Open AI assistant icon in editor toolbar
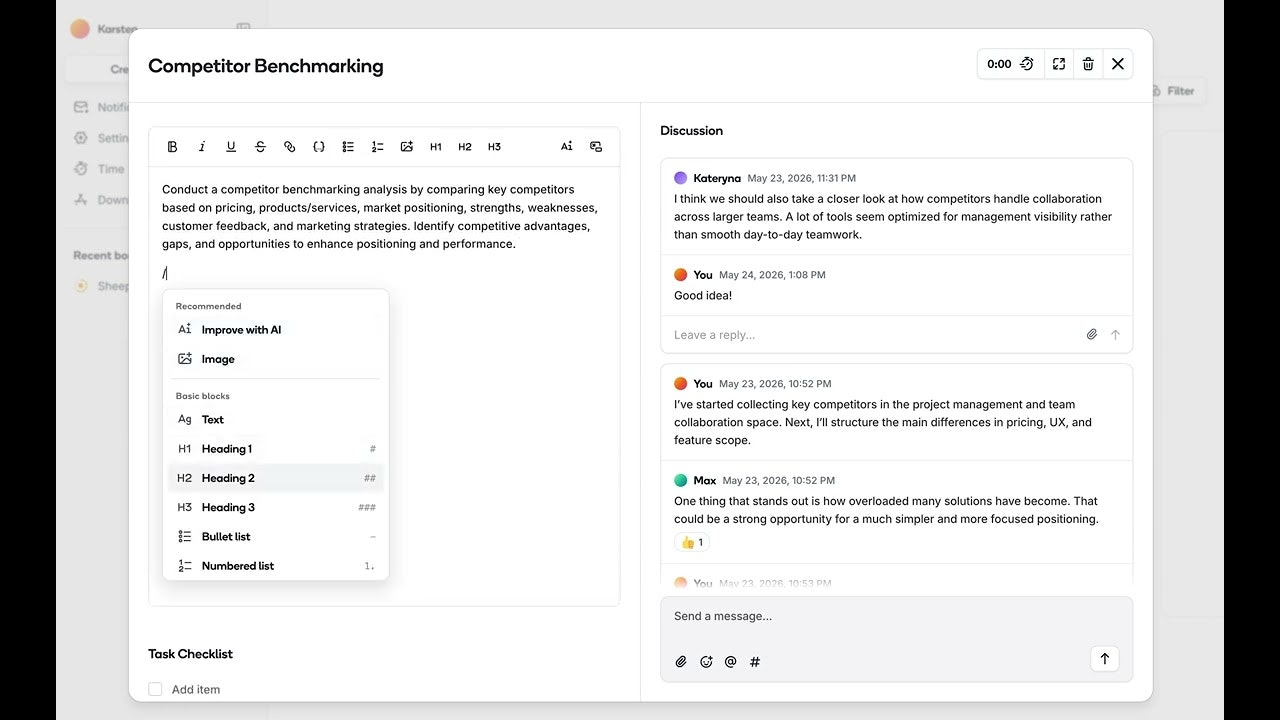Screen dimensions: 1280x720 566,147
